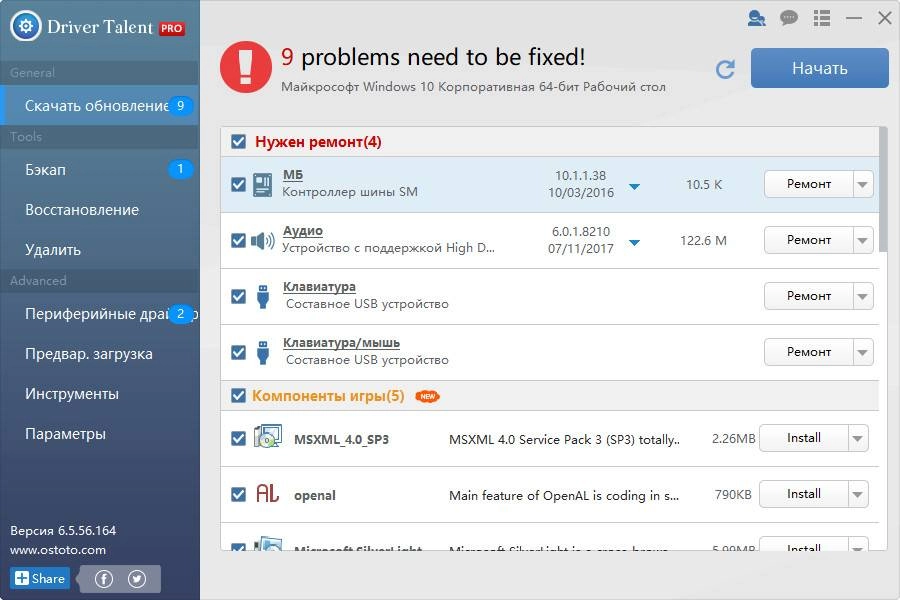The height and width of the screenshot is (600, 900).
Task: Click the driver list vertical scrollbar
Action: coord(883,189)
